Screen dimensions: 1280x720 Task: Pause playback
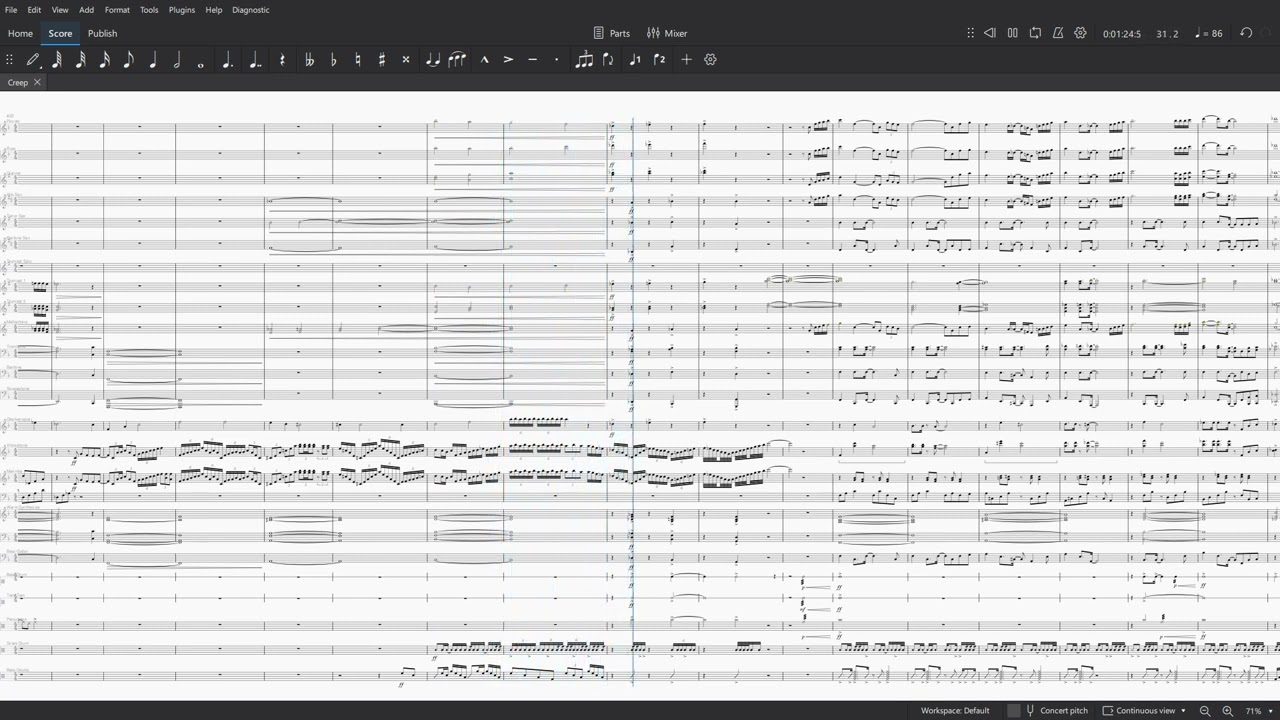pos(1012,33)
